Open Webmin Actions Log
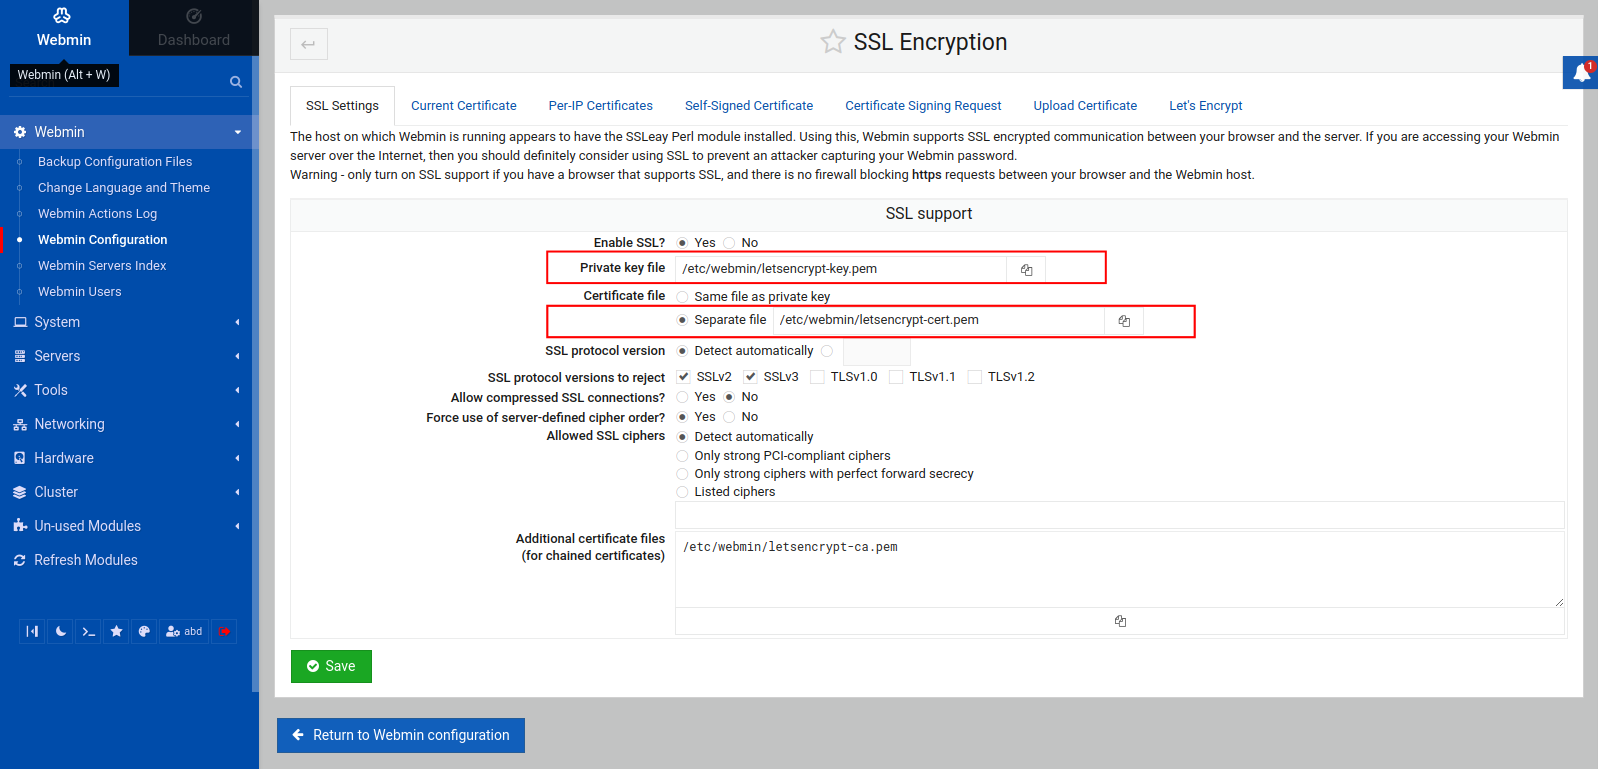 coord(97,214)
